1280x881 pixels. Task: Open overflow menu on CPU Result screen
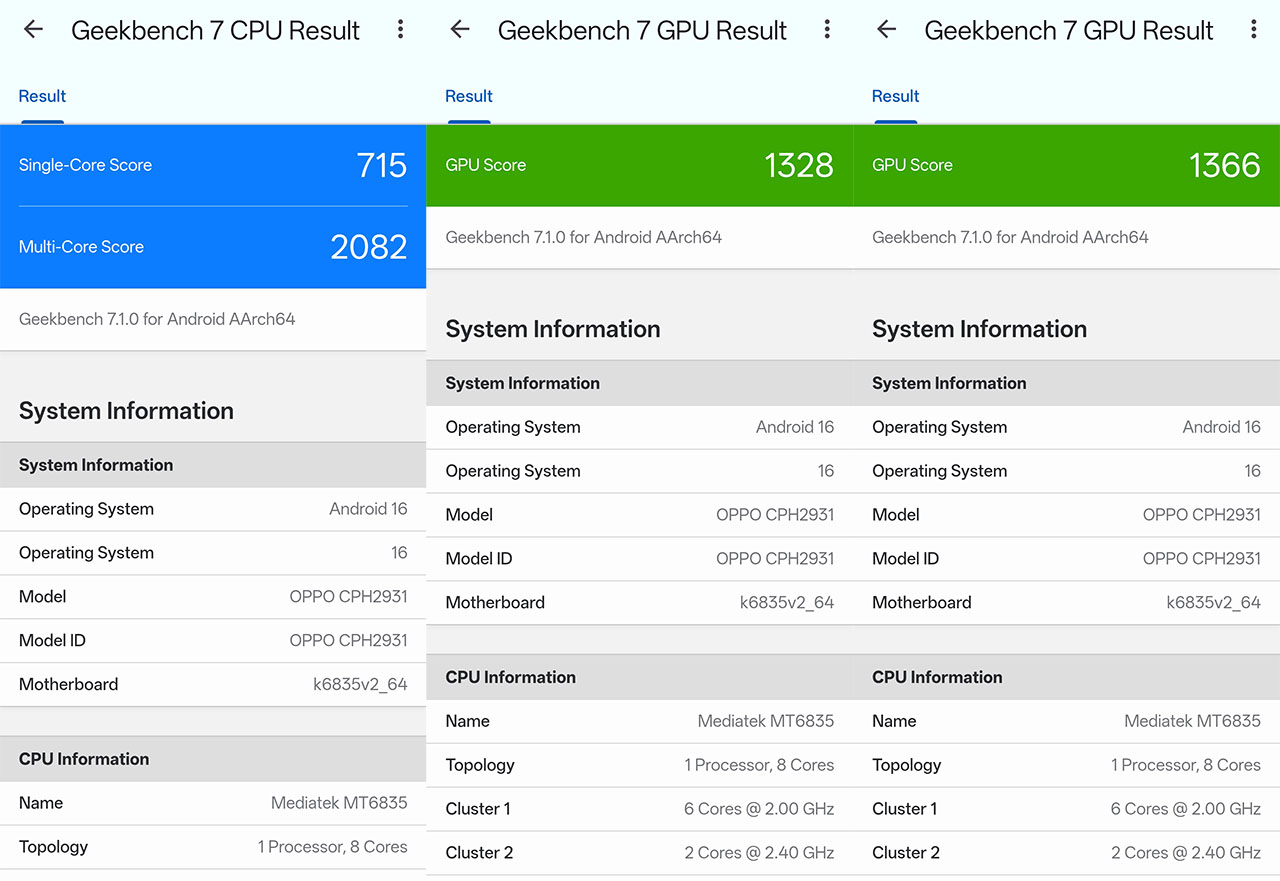point(400,30)
